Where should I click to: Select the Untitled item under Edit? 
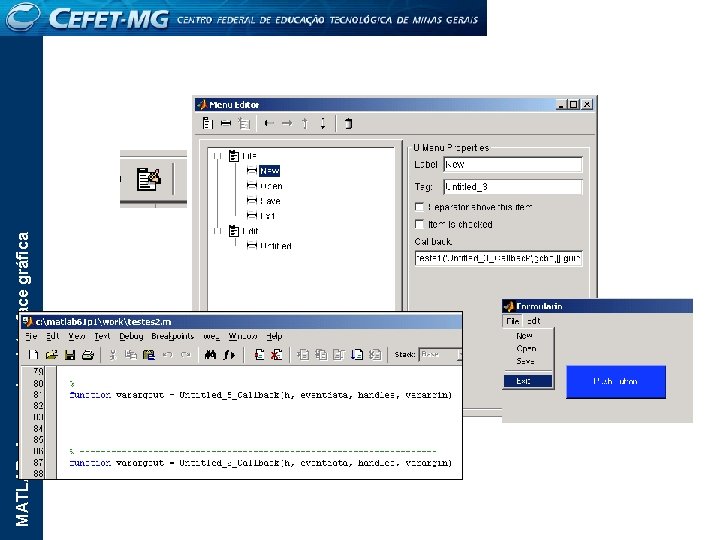tap(269, 246)
